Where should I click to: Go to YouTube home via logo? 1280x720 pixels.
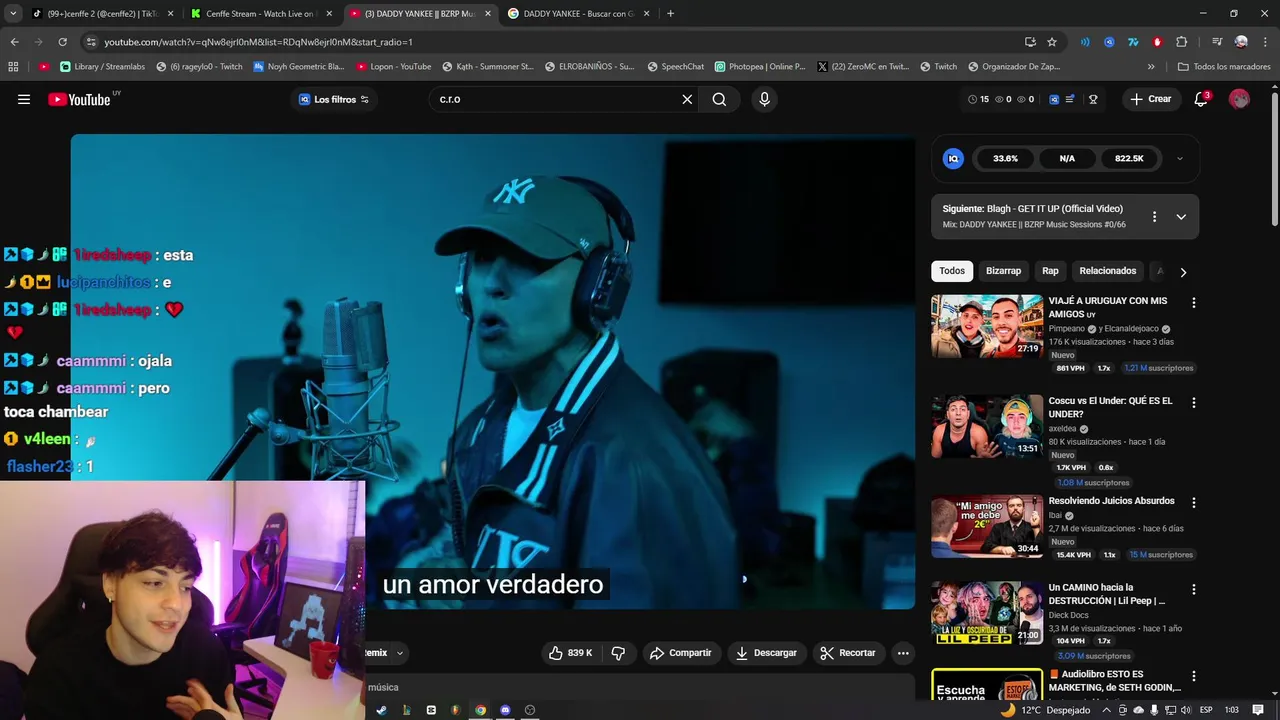pos(79,99)
